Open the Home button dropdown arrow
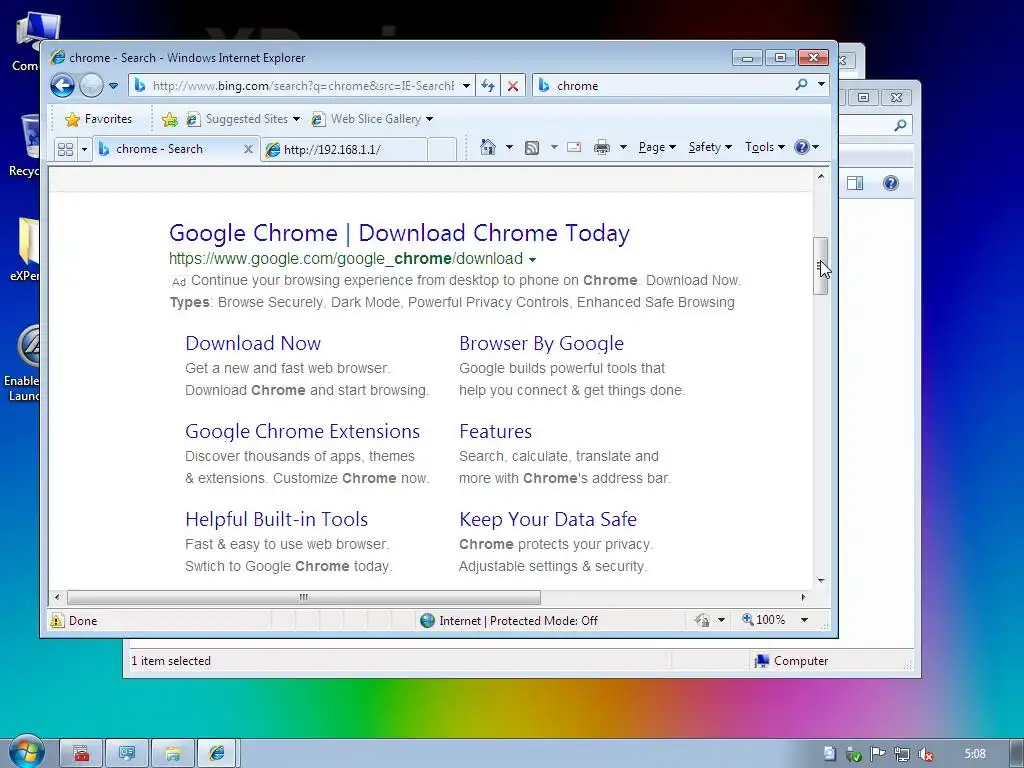The image size is (1024, 768). 509,147
